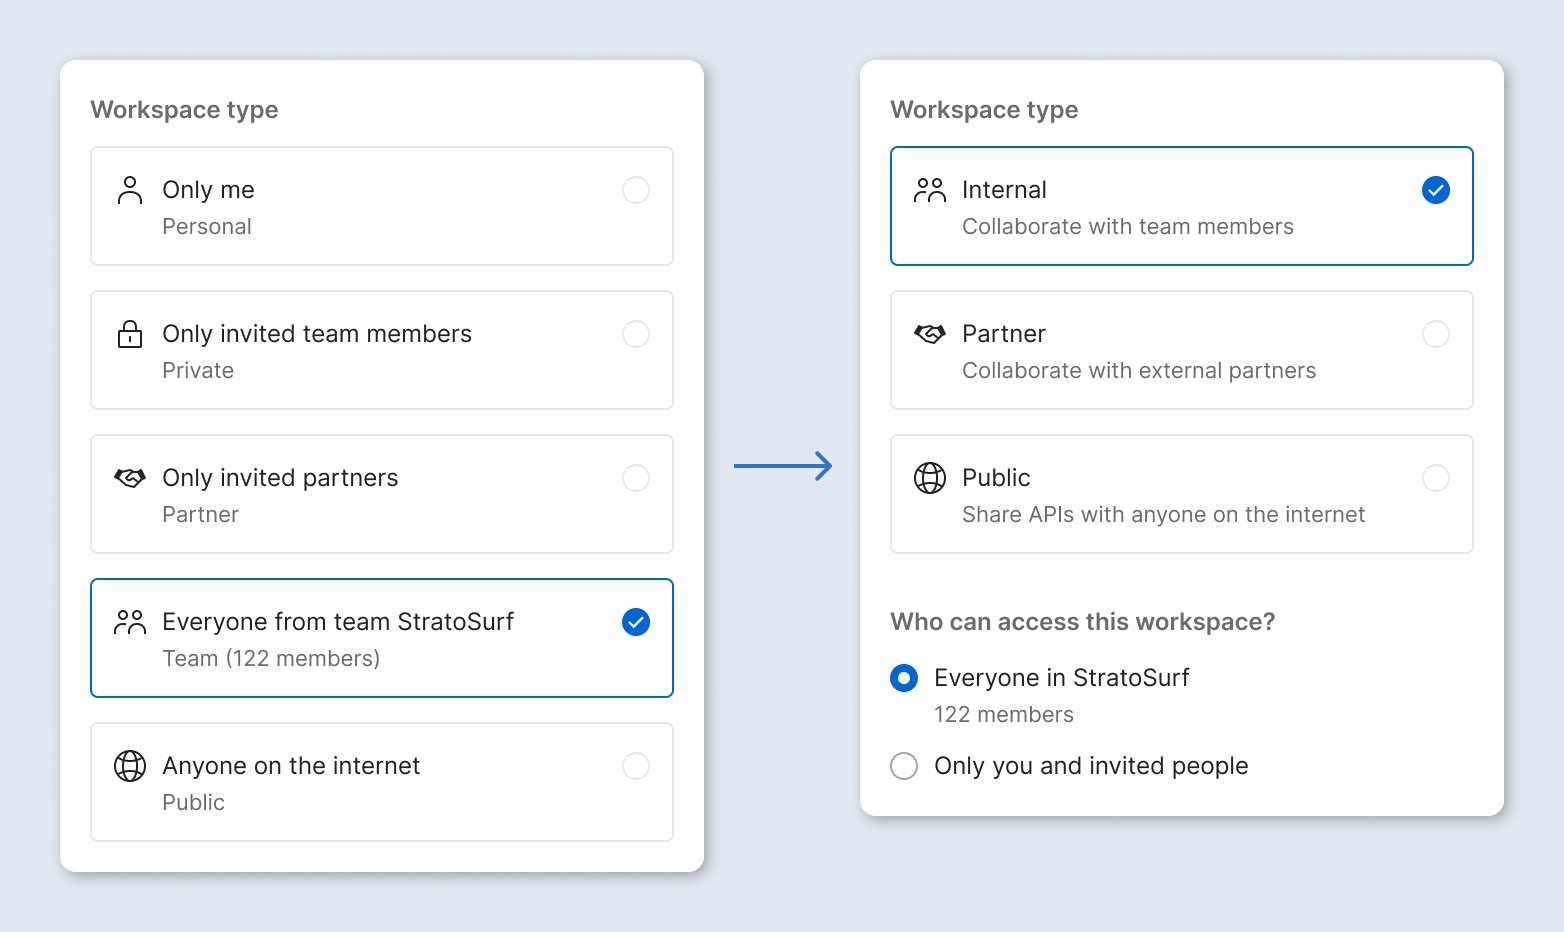Select the Partner workspace radio circle

pyautogui.click(x=1436, y=334)
